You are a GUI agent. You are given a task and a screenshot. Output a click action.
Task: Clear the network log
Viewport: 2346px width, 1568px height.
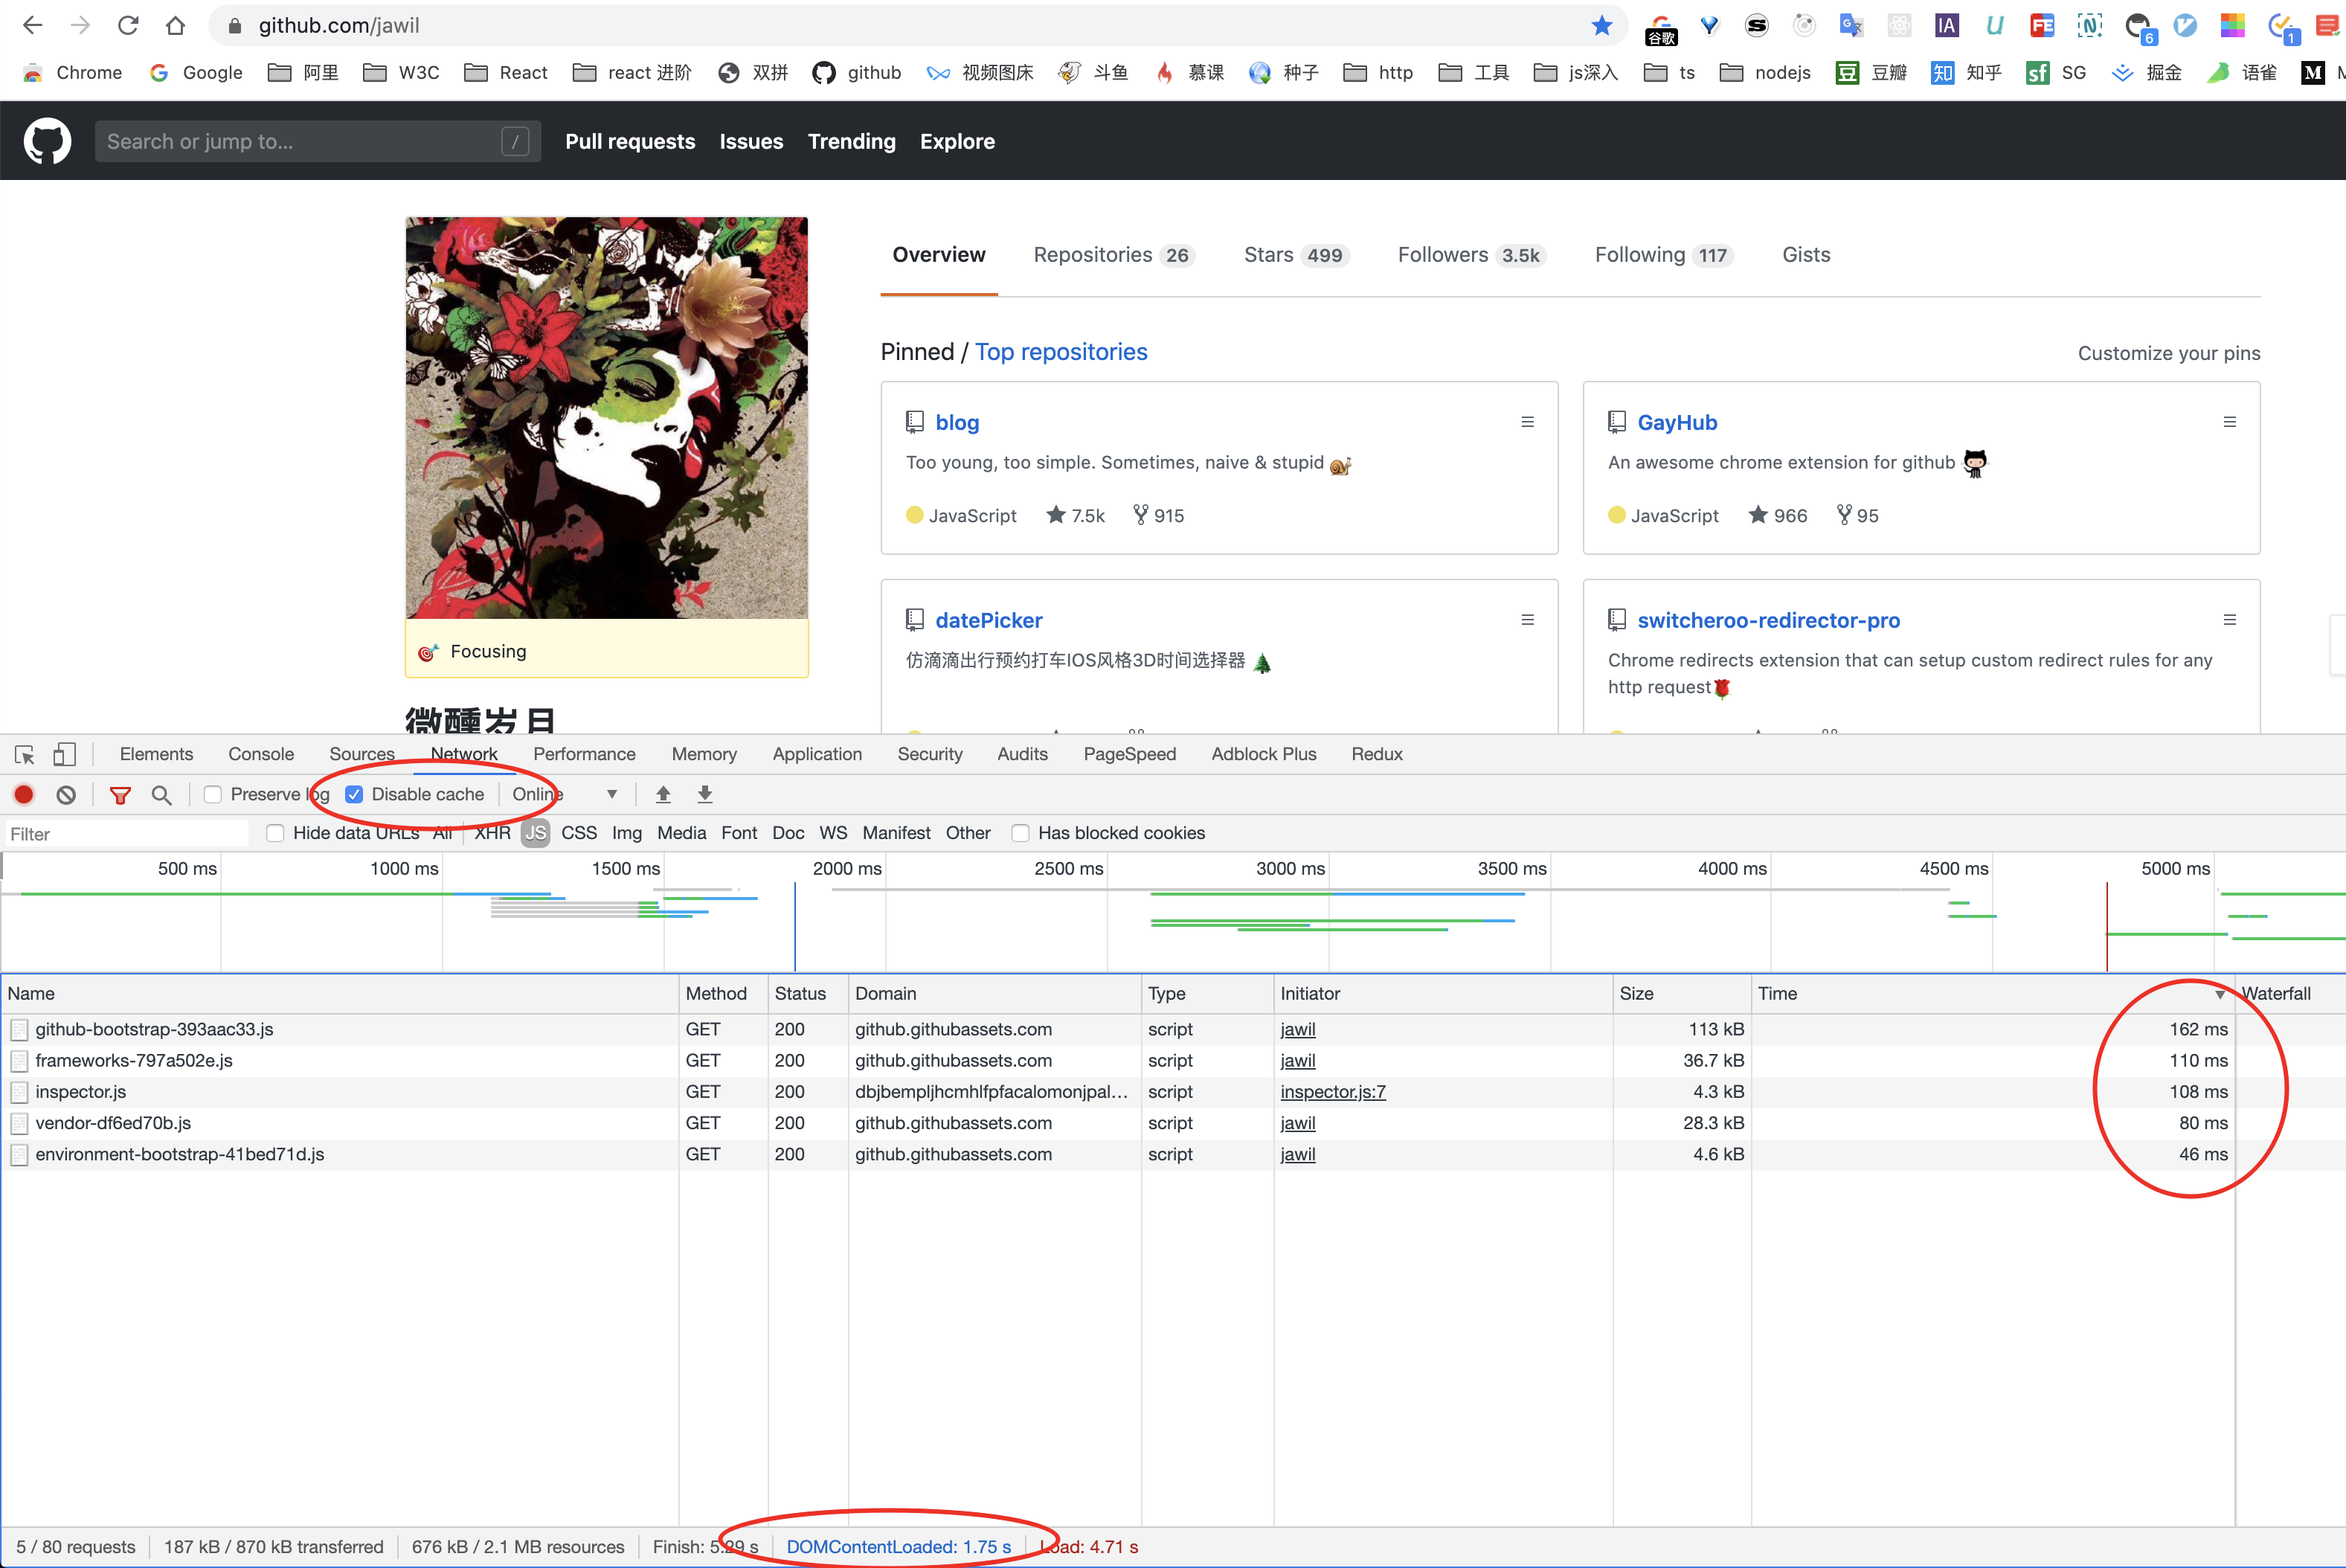[x=66, y=795]
